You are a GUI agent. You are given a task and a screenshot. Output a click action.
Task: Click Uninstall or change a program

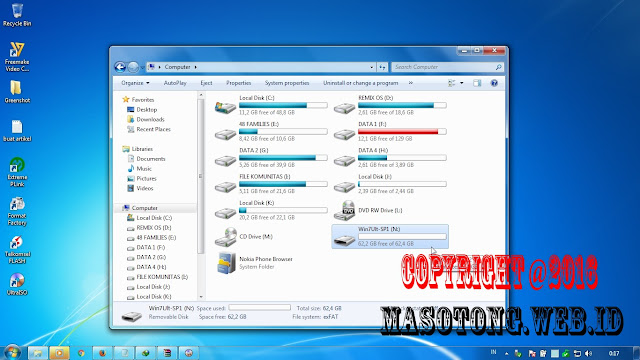tap(360, 83)
